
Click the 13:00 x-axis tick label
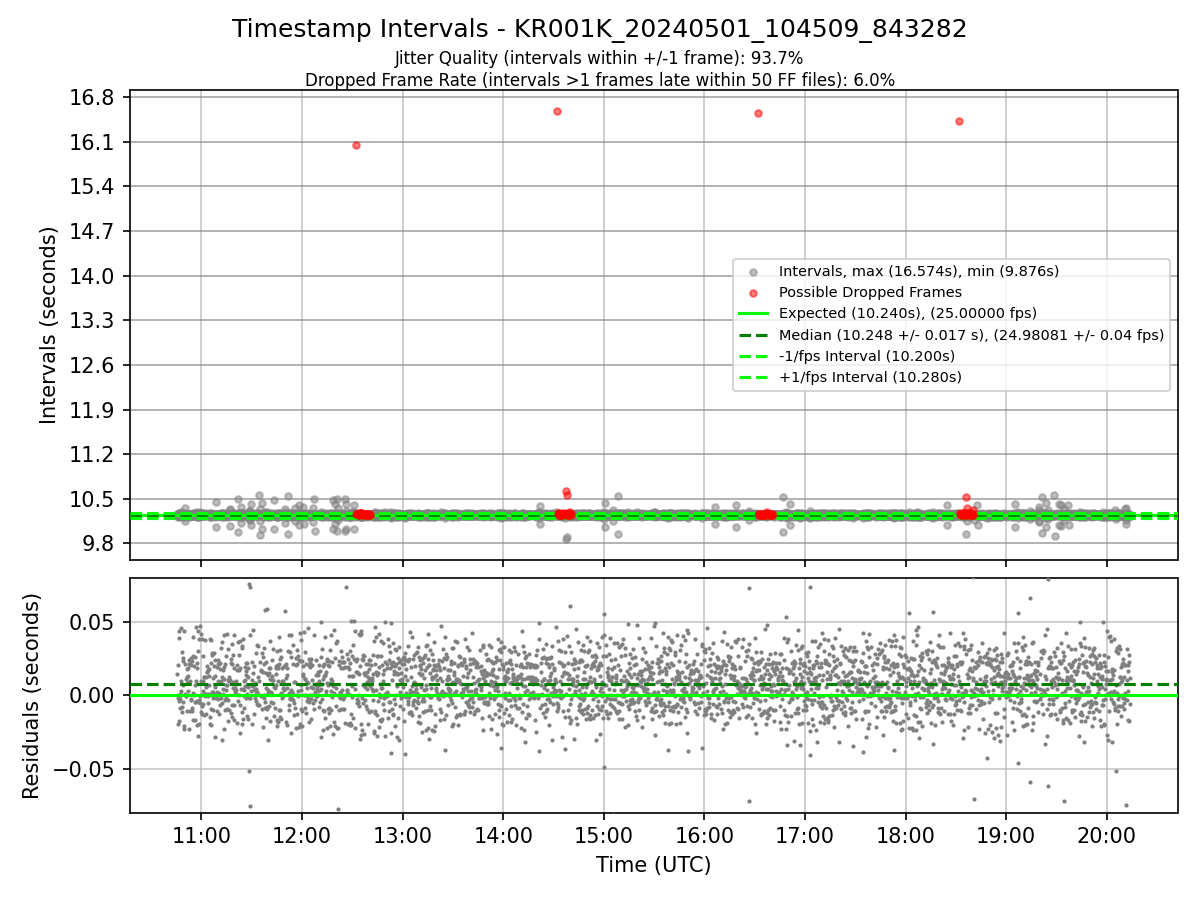click(402, 835)
